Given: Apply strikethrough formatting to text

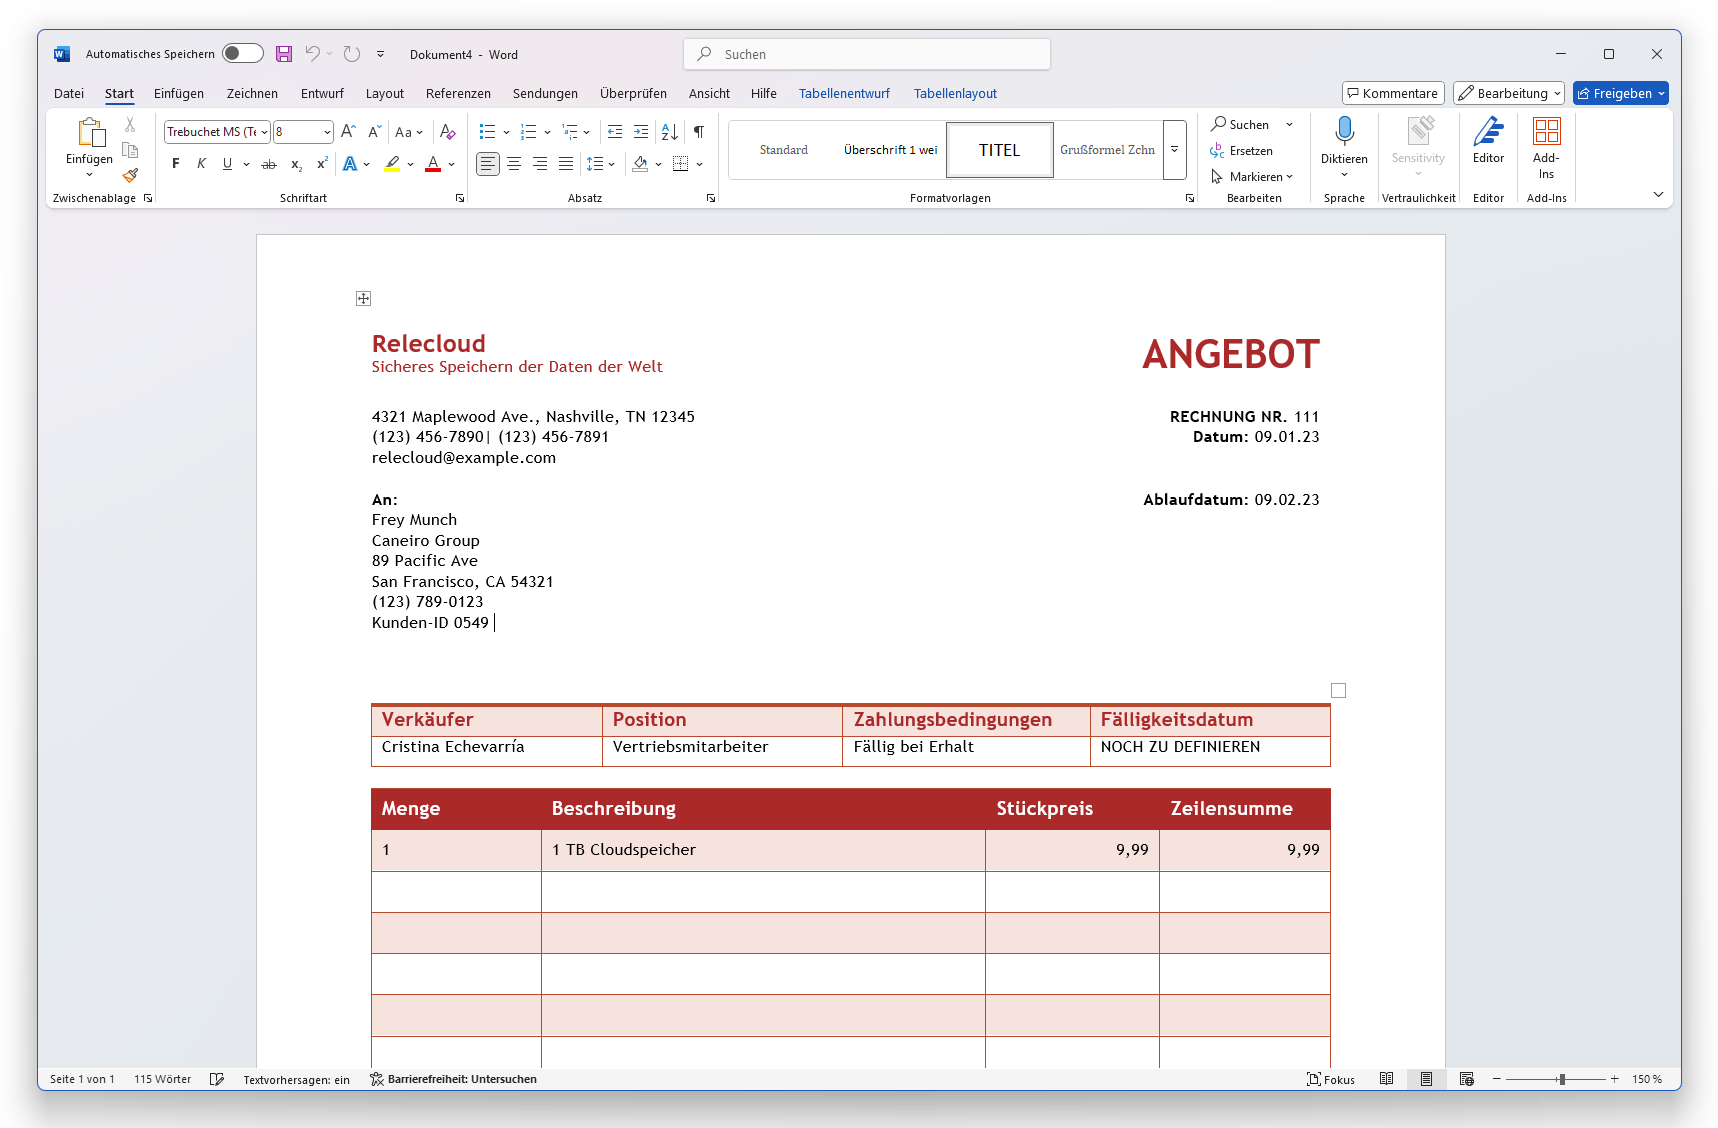Looking at the screenshot, I should click(x=269, y=164).
